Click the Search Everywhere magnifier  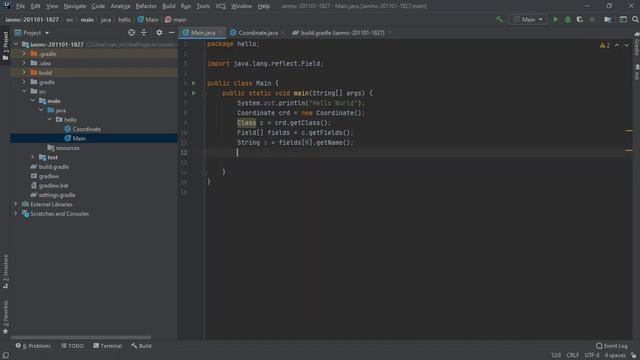635,19
